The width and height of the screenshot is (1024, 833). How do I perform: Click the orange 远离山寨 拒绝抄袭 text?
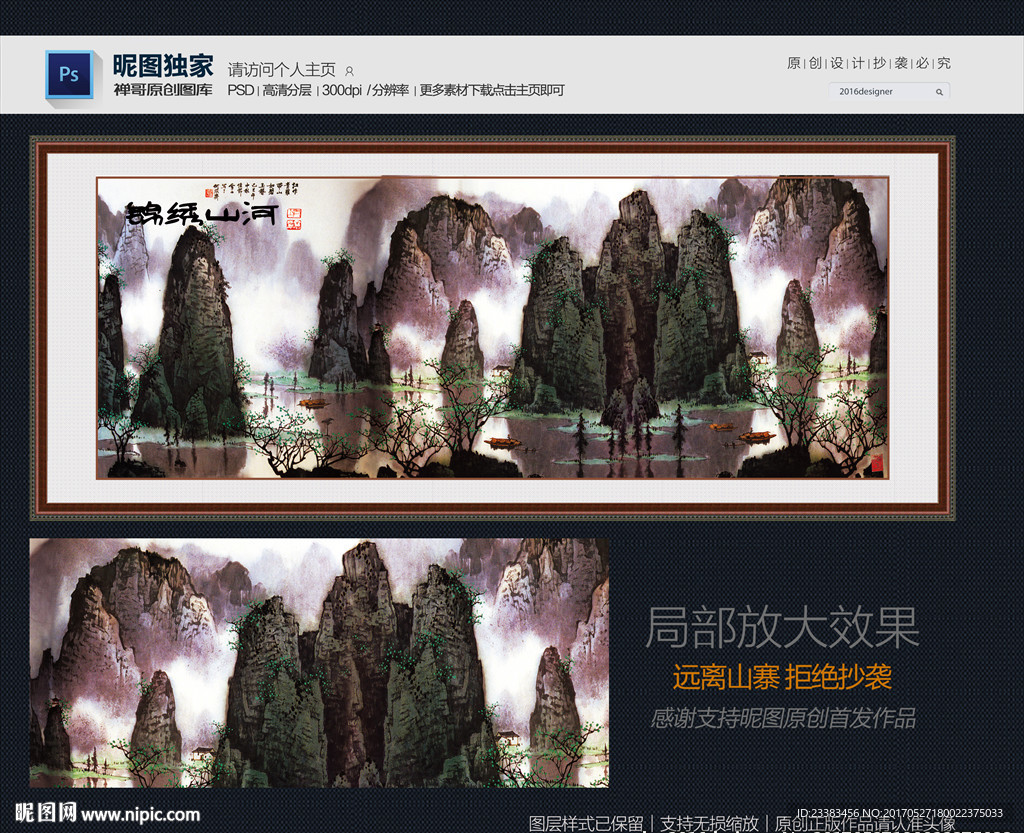[x=782, y=677]
